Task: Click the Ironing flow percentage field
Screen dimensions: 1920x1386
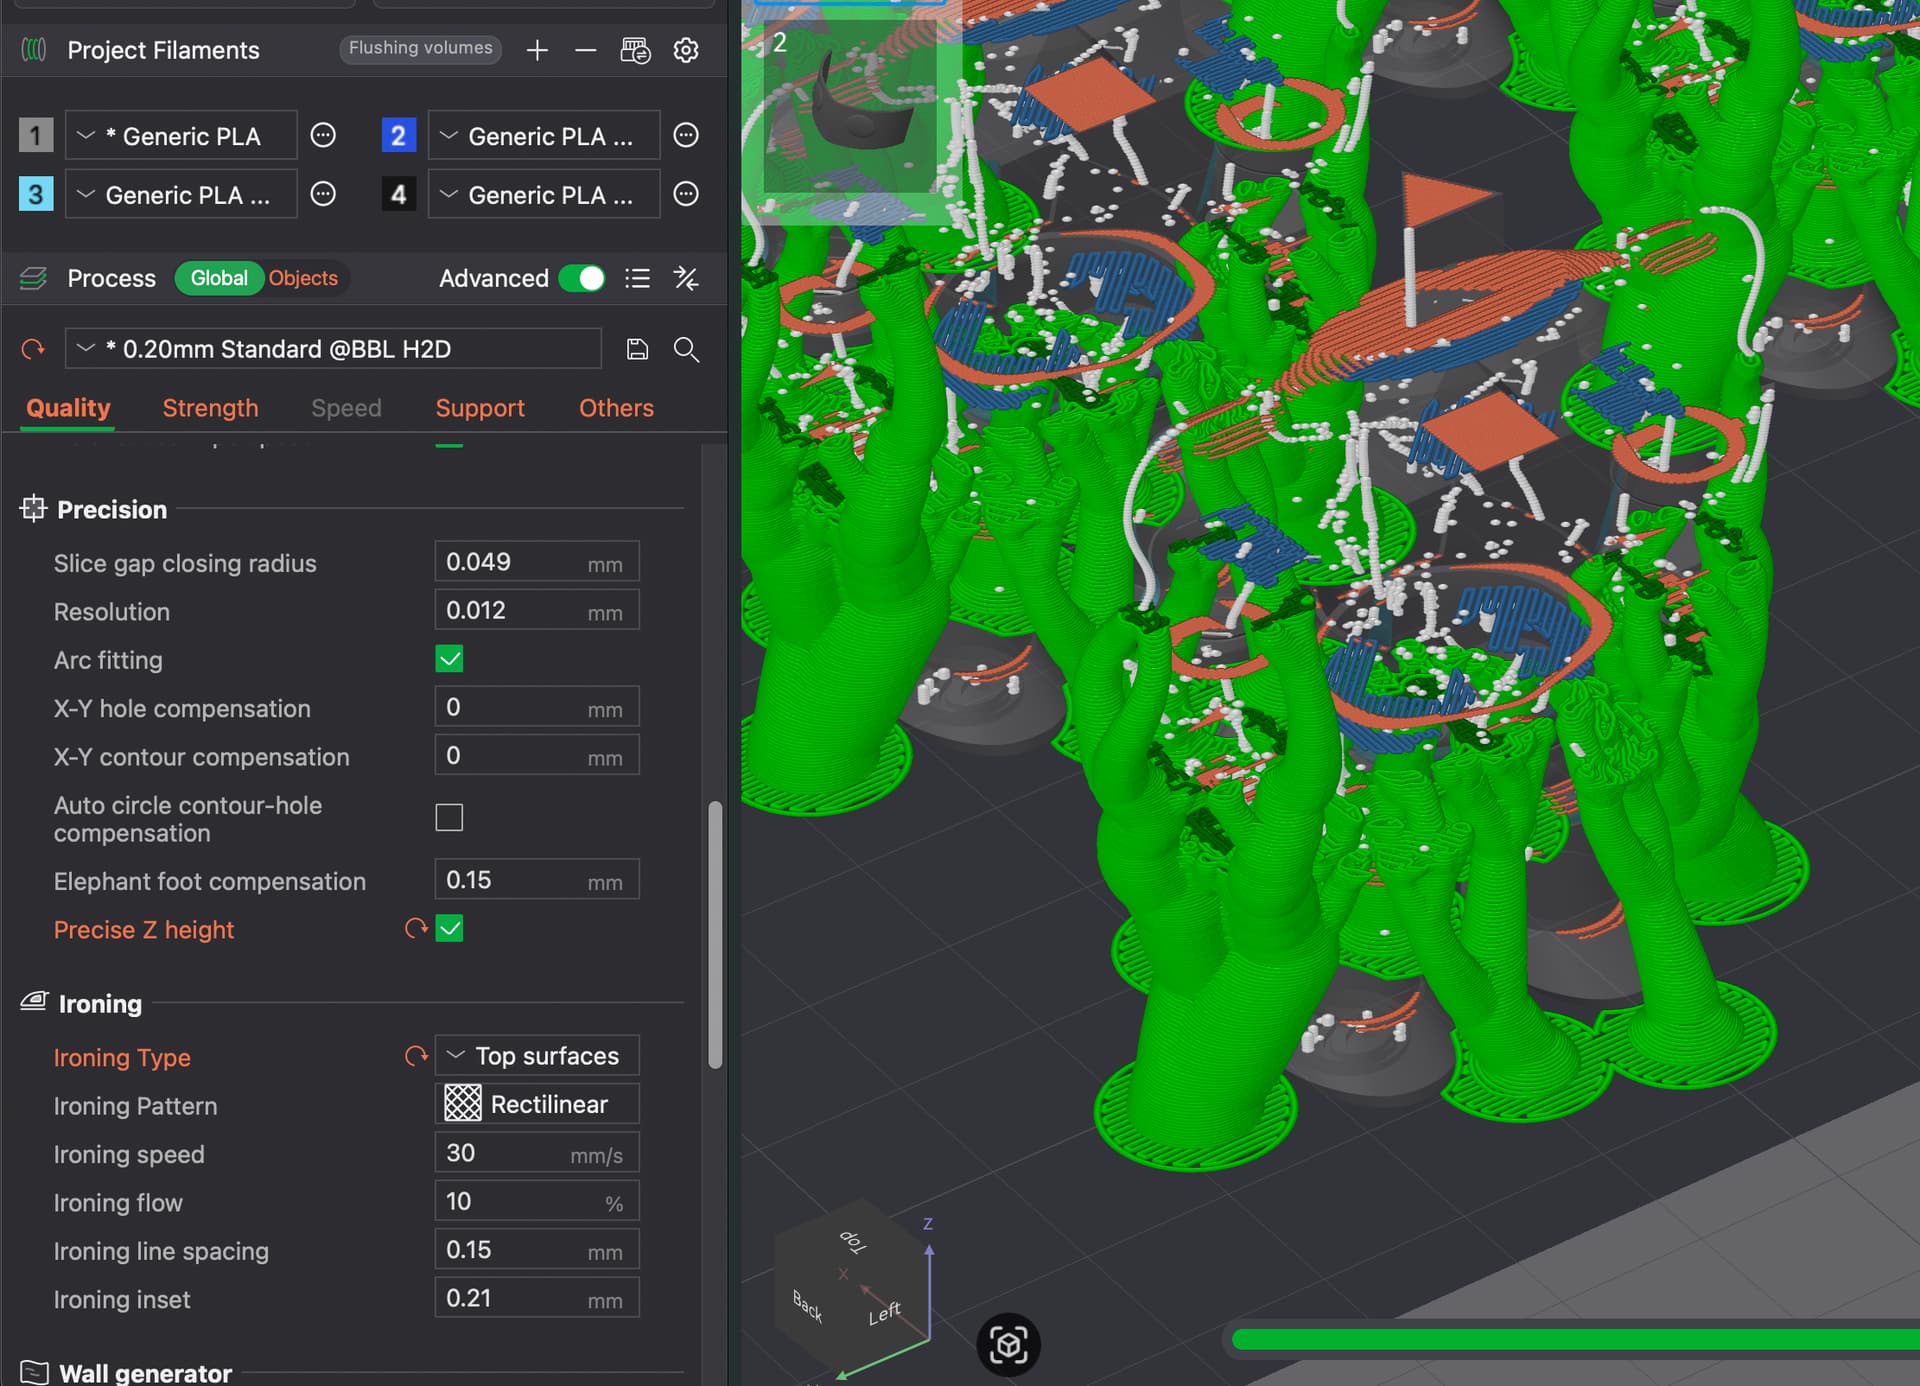Action: tap(537, 1201)
